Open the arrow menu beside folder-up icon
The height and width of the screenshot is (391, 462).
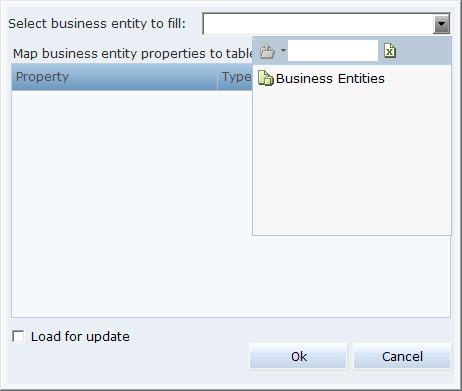[283, 51]
